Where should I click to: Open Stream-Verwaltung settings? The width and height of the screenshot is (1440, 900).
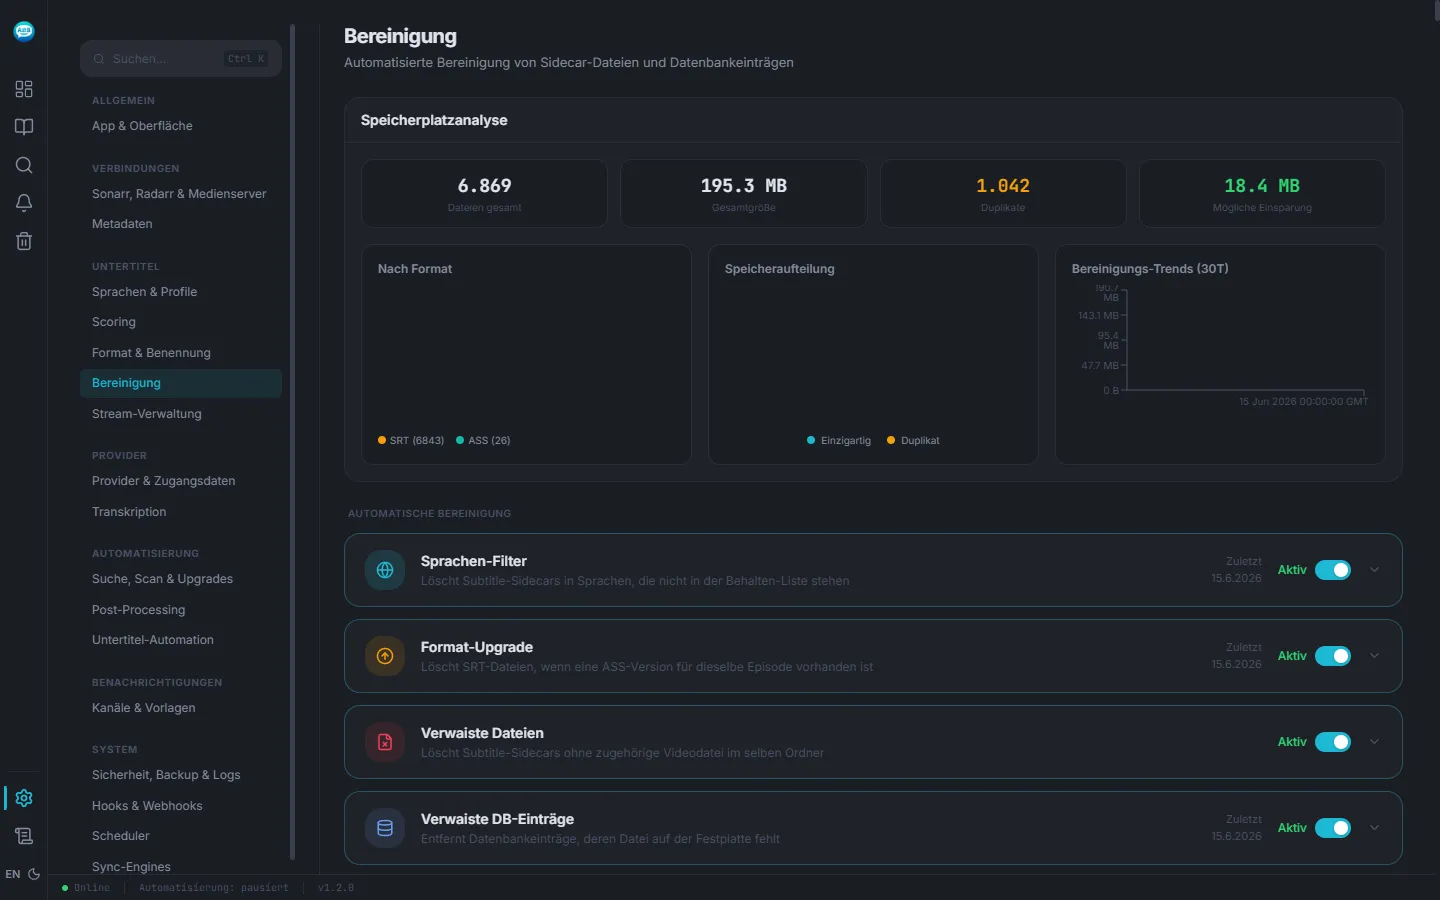coord(181,414)
